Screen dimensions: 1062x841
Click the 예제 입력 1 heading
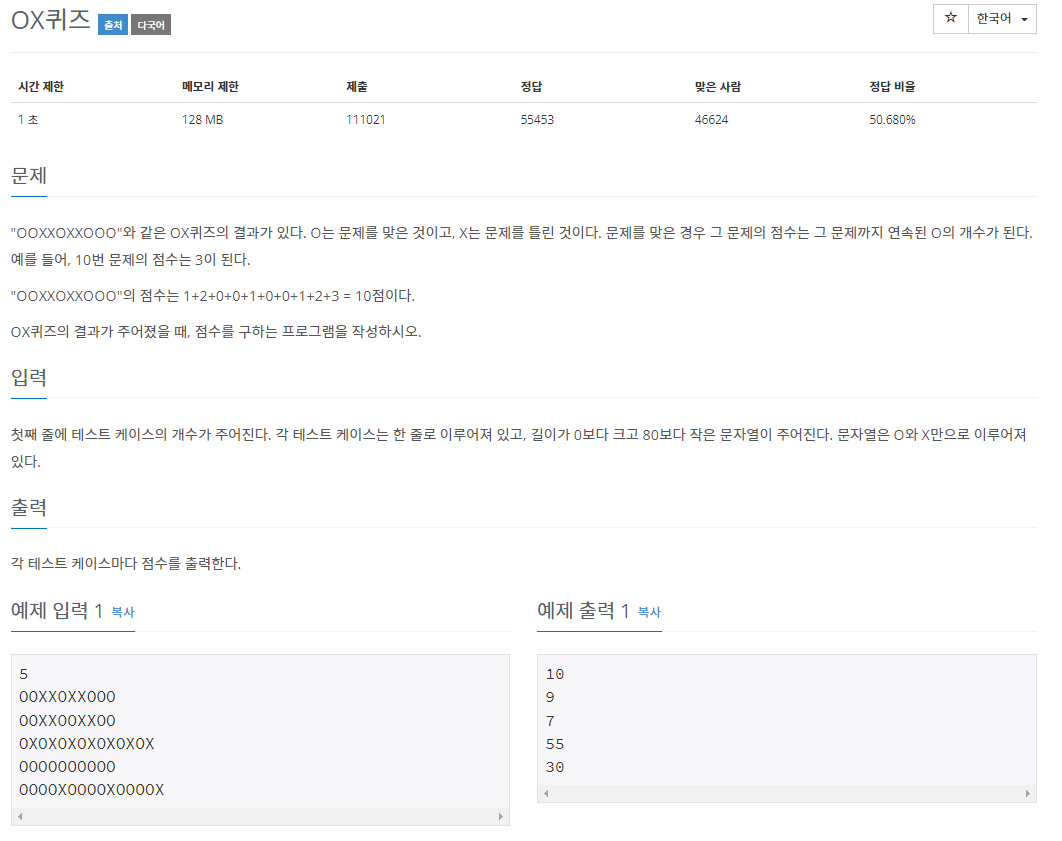57,611
